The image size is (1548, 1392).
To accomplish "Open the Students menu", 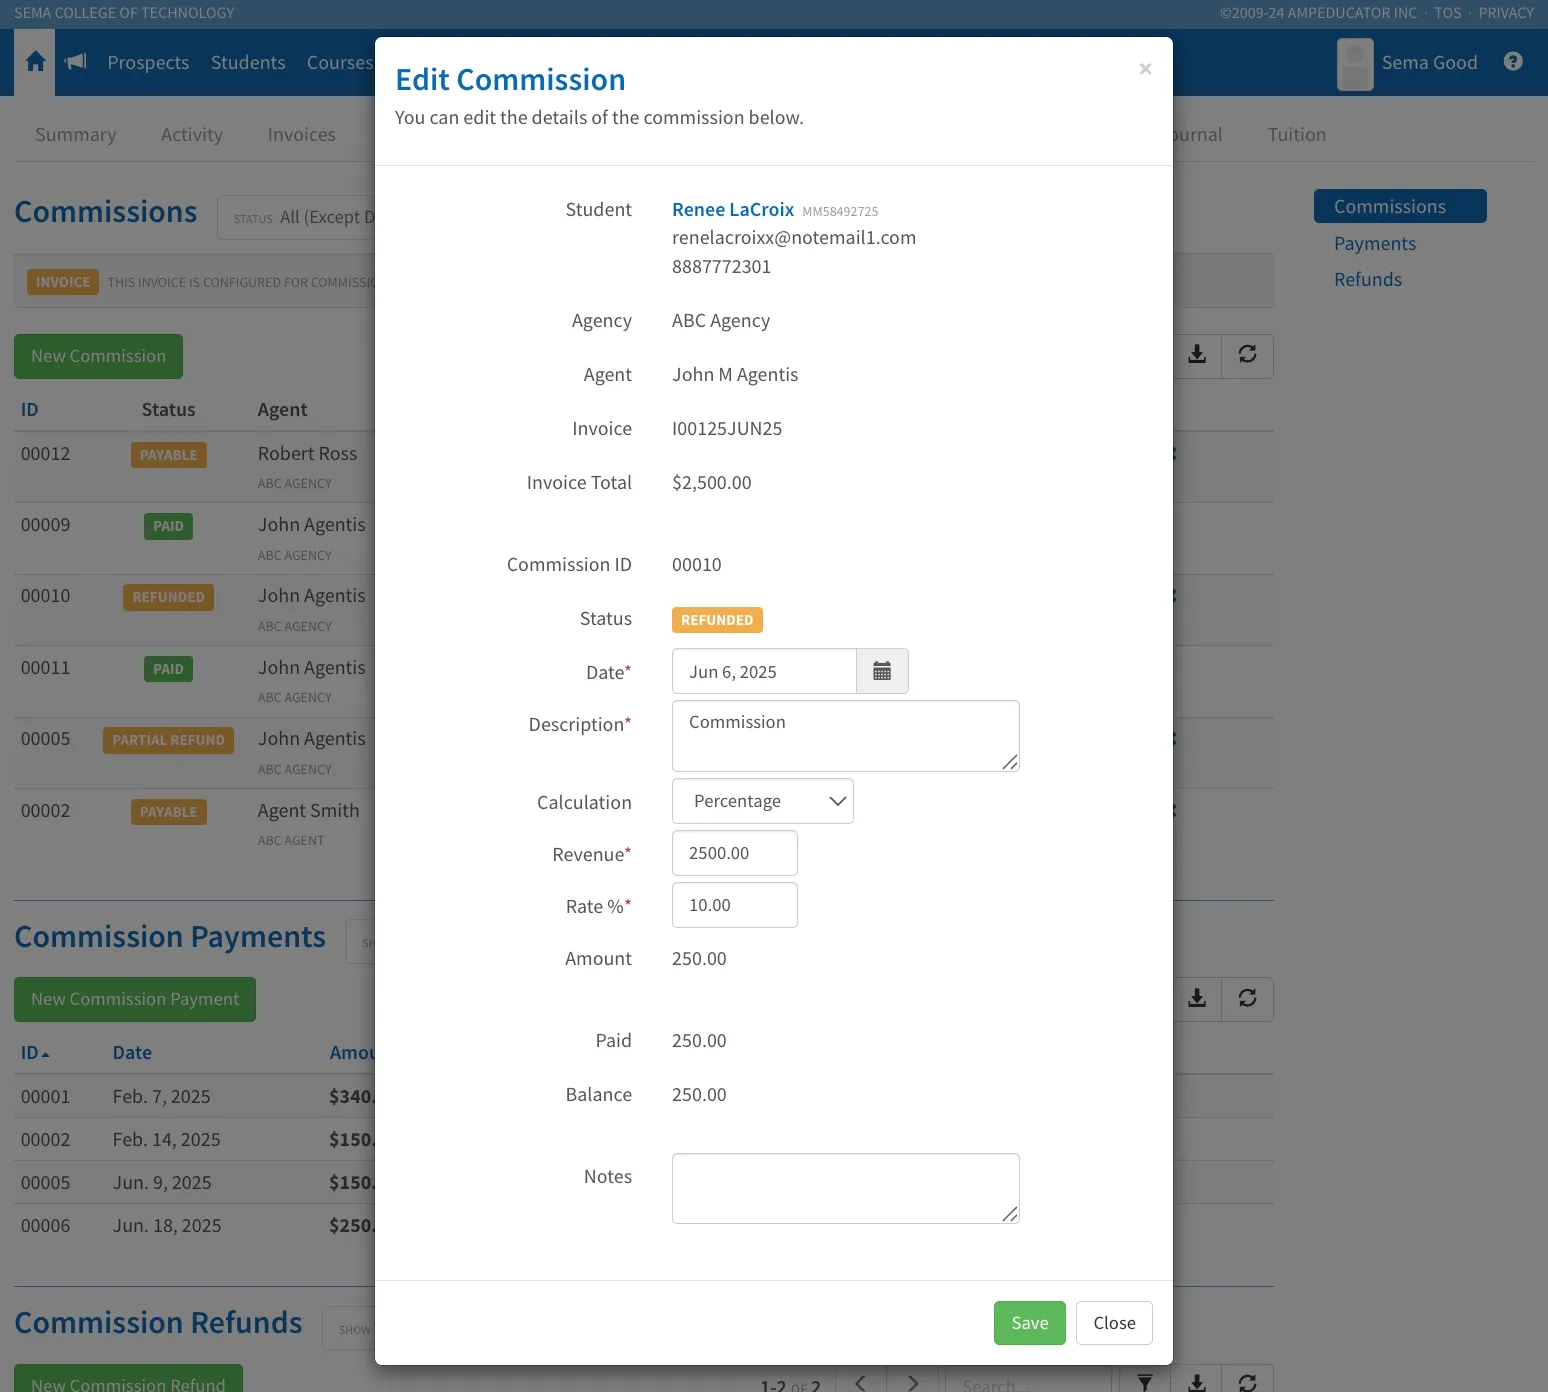I will [x=248, y=62].
